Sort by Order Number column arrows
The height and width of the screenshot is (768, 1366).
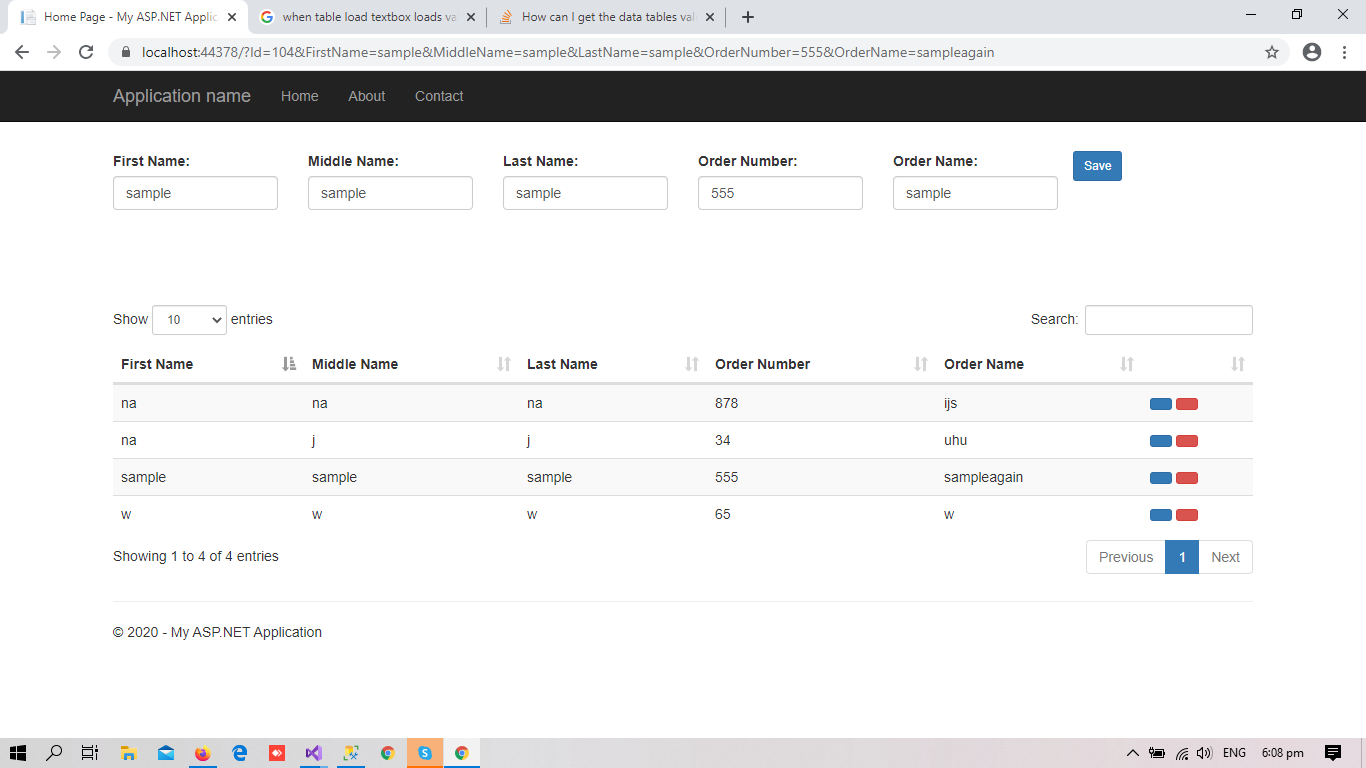921,364
